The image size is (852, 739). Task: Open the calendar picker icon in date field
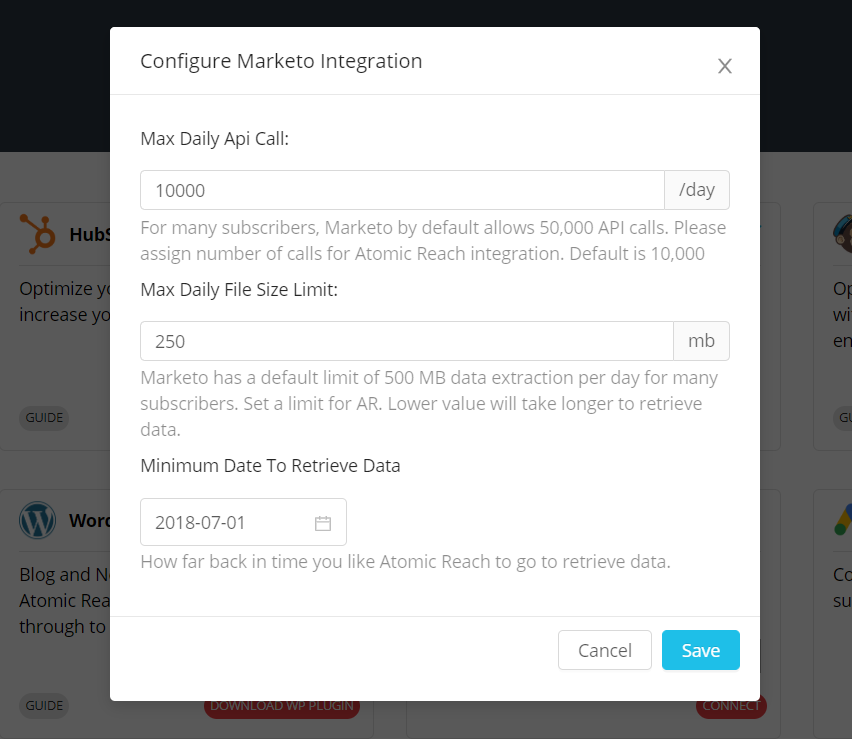(x=323, y=523)
